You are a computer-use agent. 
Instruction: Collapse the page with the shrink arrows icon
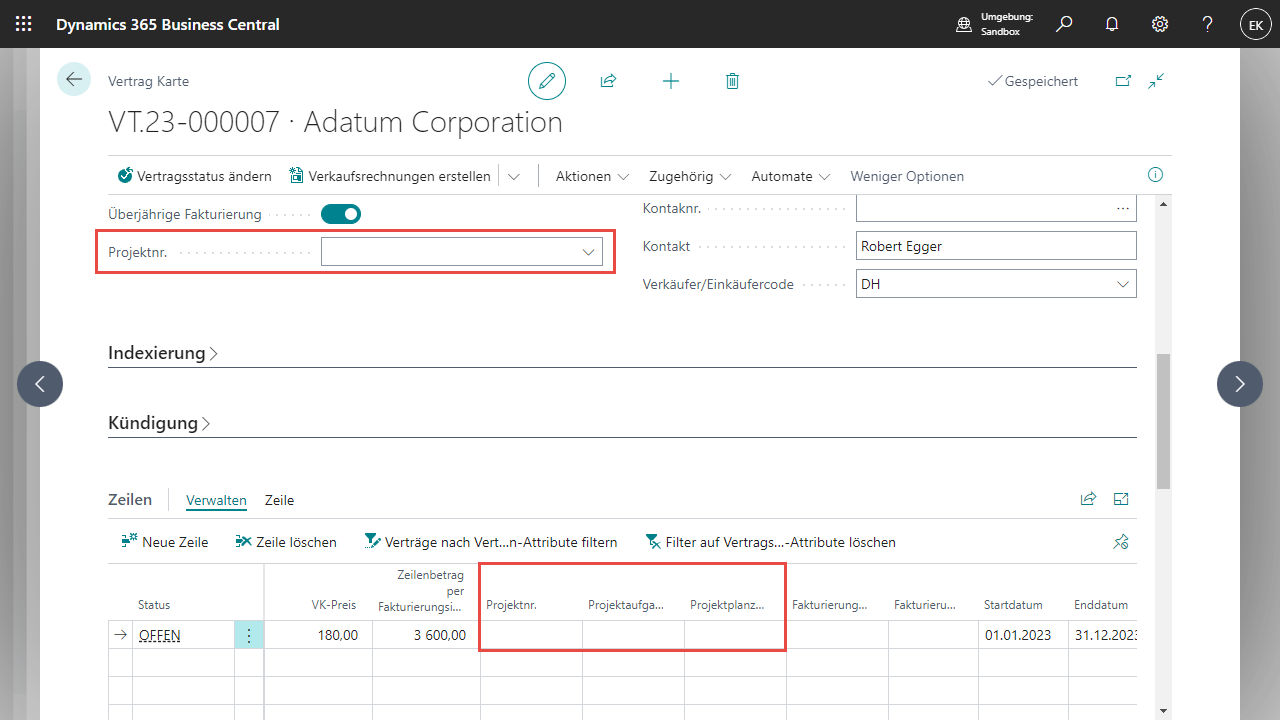[1157, 81]
